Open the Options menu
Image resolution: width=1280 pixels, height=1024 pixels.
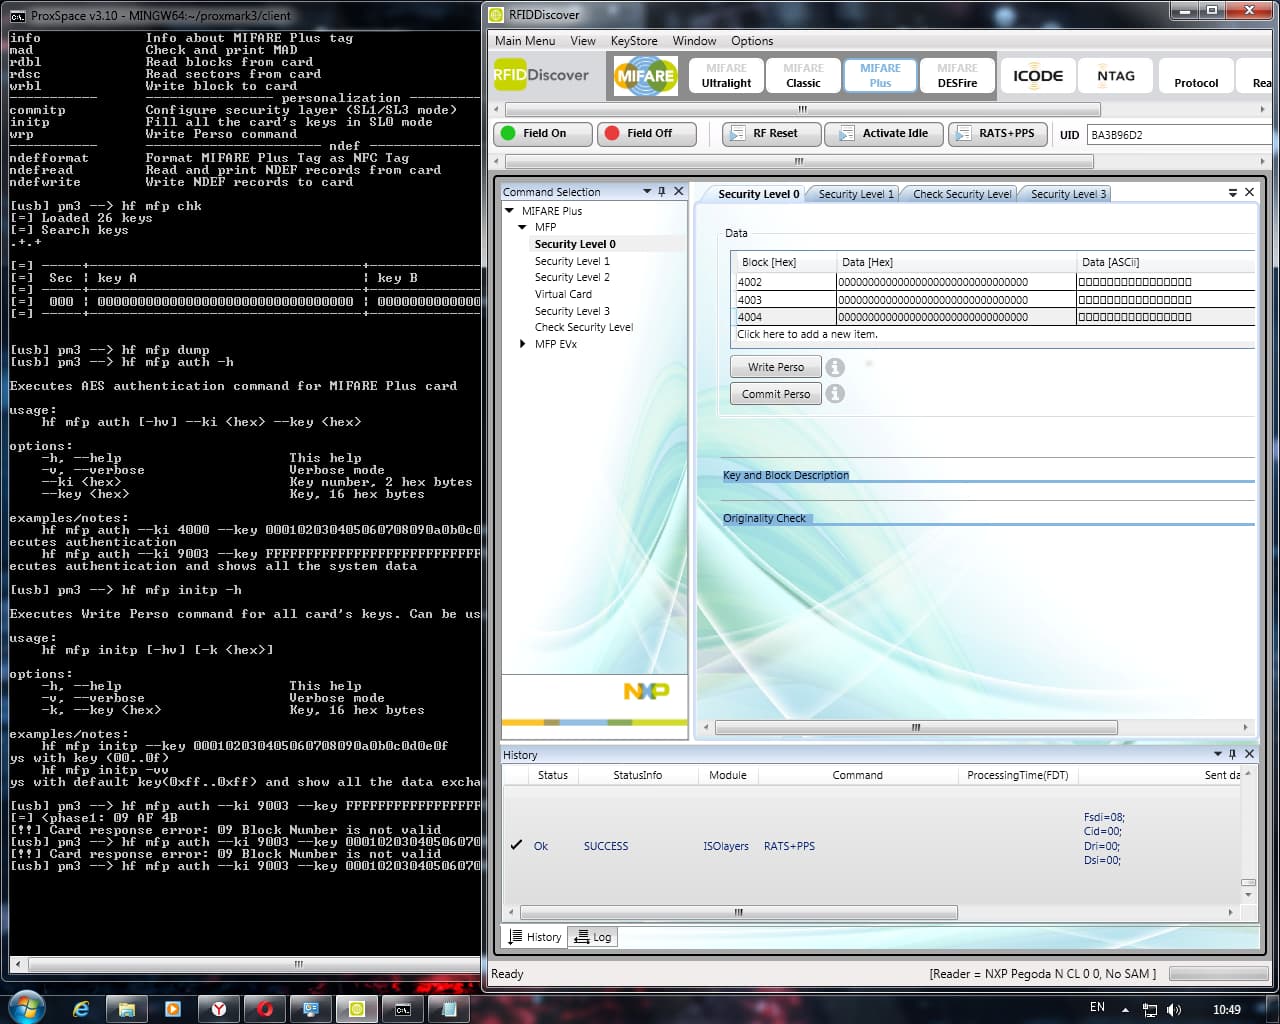pos(752,41)
